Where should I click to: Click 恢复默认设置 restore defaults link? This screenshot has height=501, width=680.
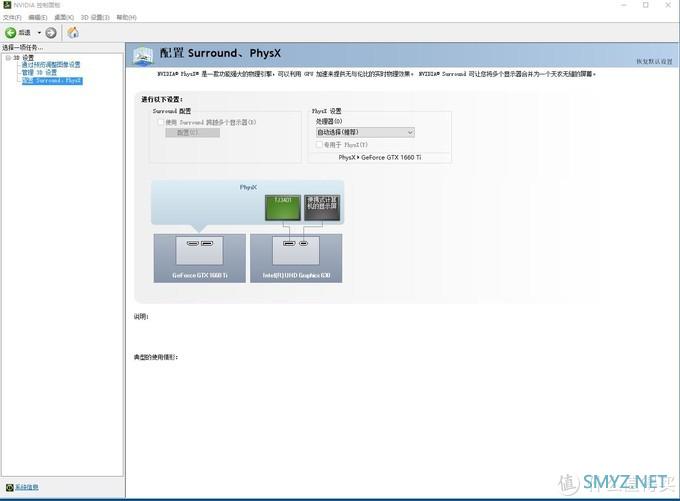[x=654, y=62]
